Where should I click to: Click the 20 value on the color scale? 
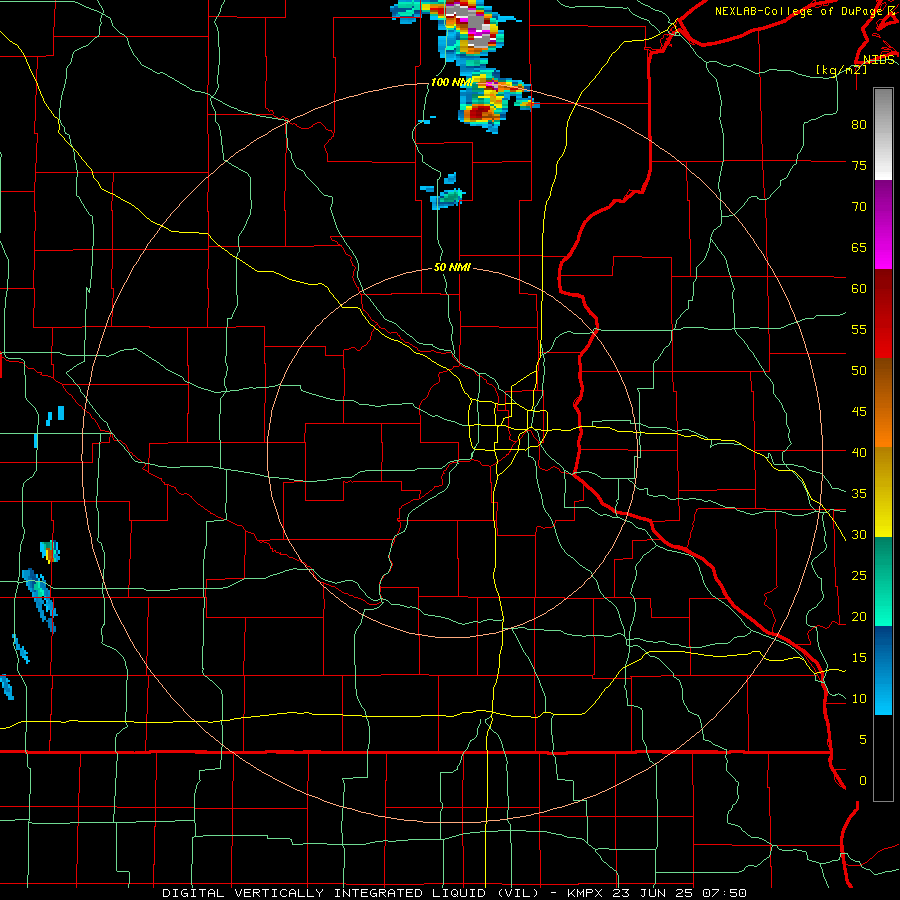[859, 616]
